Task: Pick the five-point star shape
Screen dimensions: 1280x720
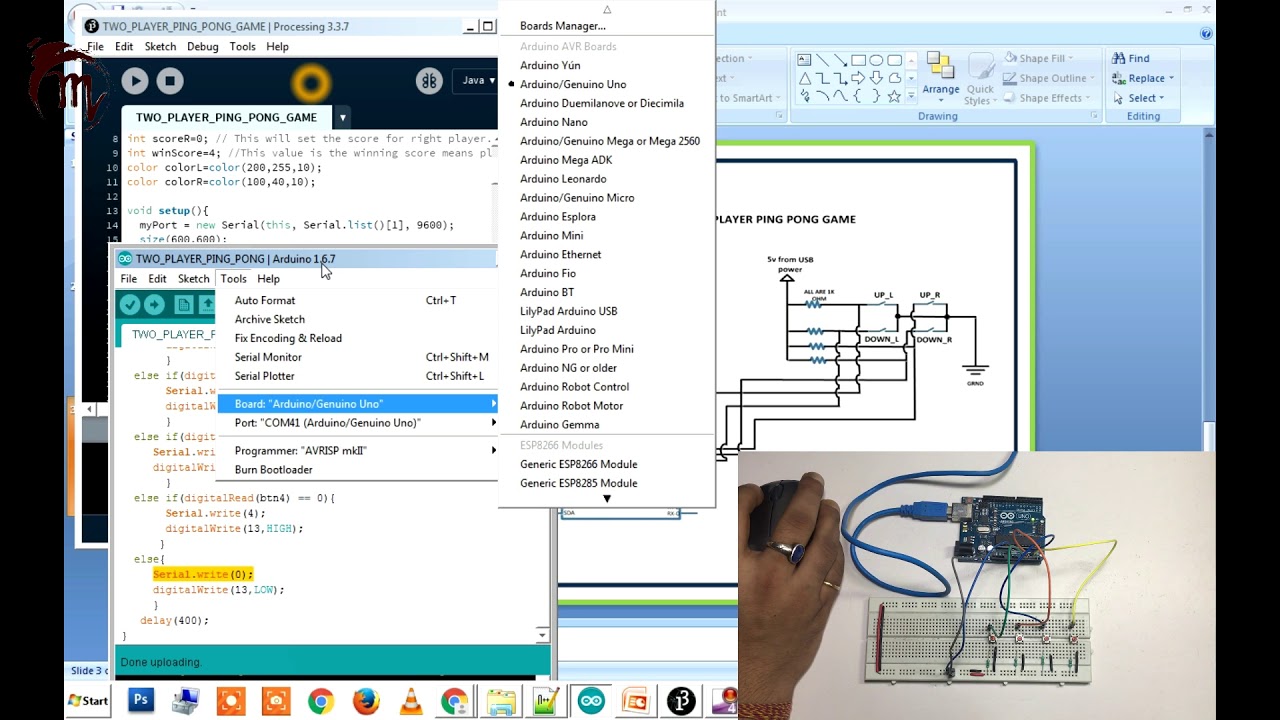Action: (894, 96)
